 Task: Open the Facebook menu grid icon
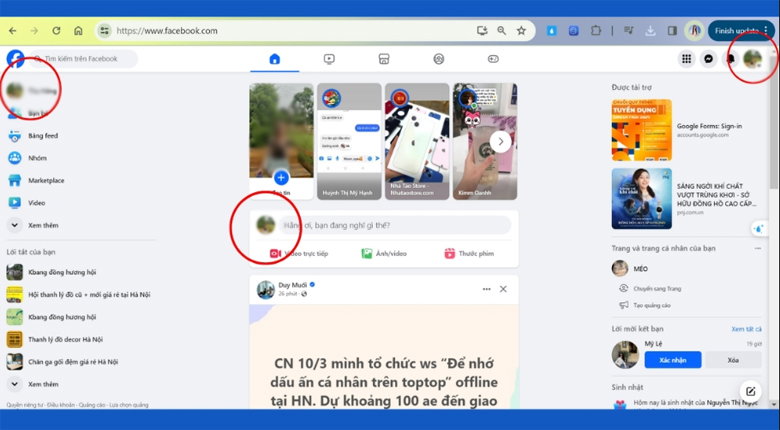[x=686, y=59]
